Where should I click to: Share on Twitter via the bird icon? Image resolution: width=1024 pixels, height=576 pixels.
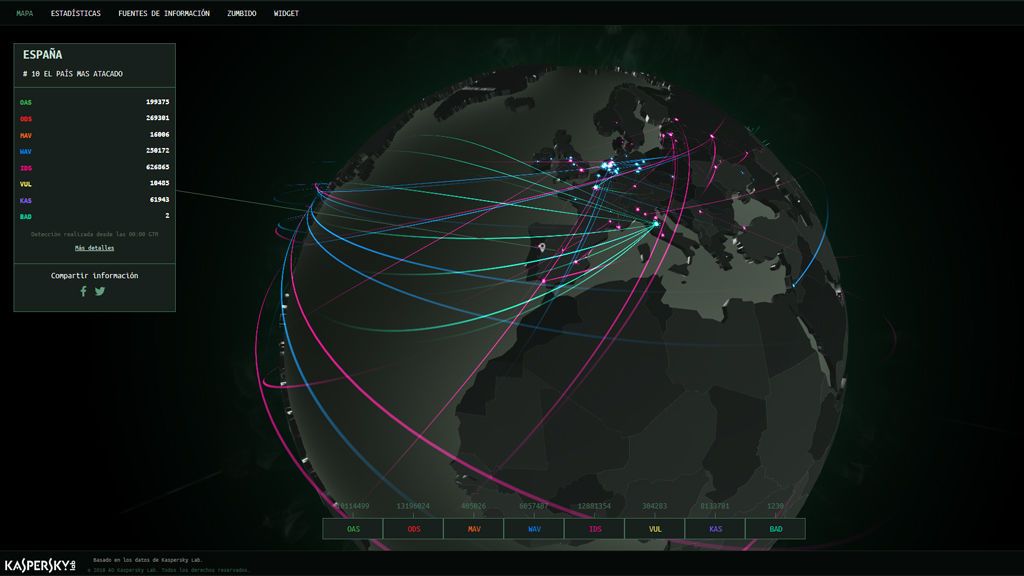(100, 291)
